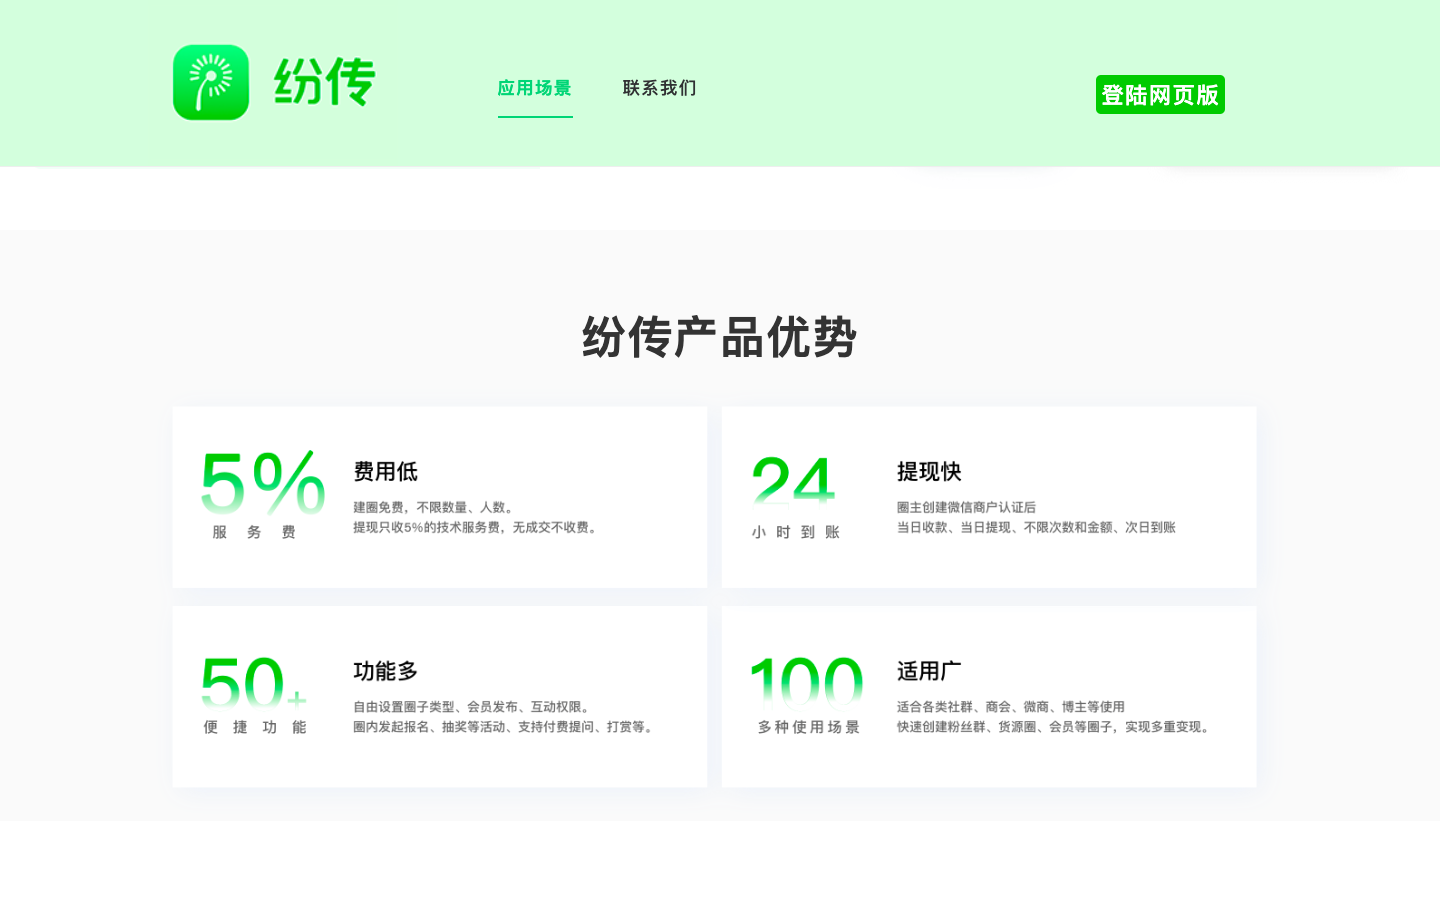This screenshot has width=1440, height=900.
Task: Open the 联系我们 section
Action: (658, 88)
